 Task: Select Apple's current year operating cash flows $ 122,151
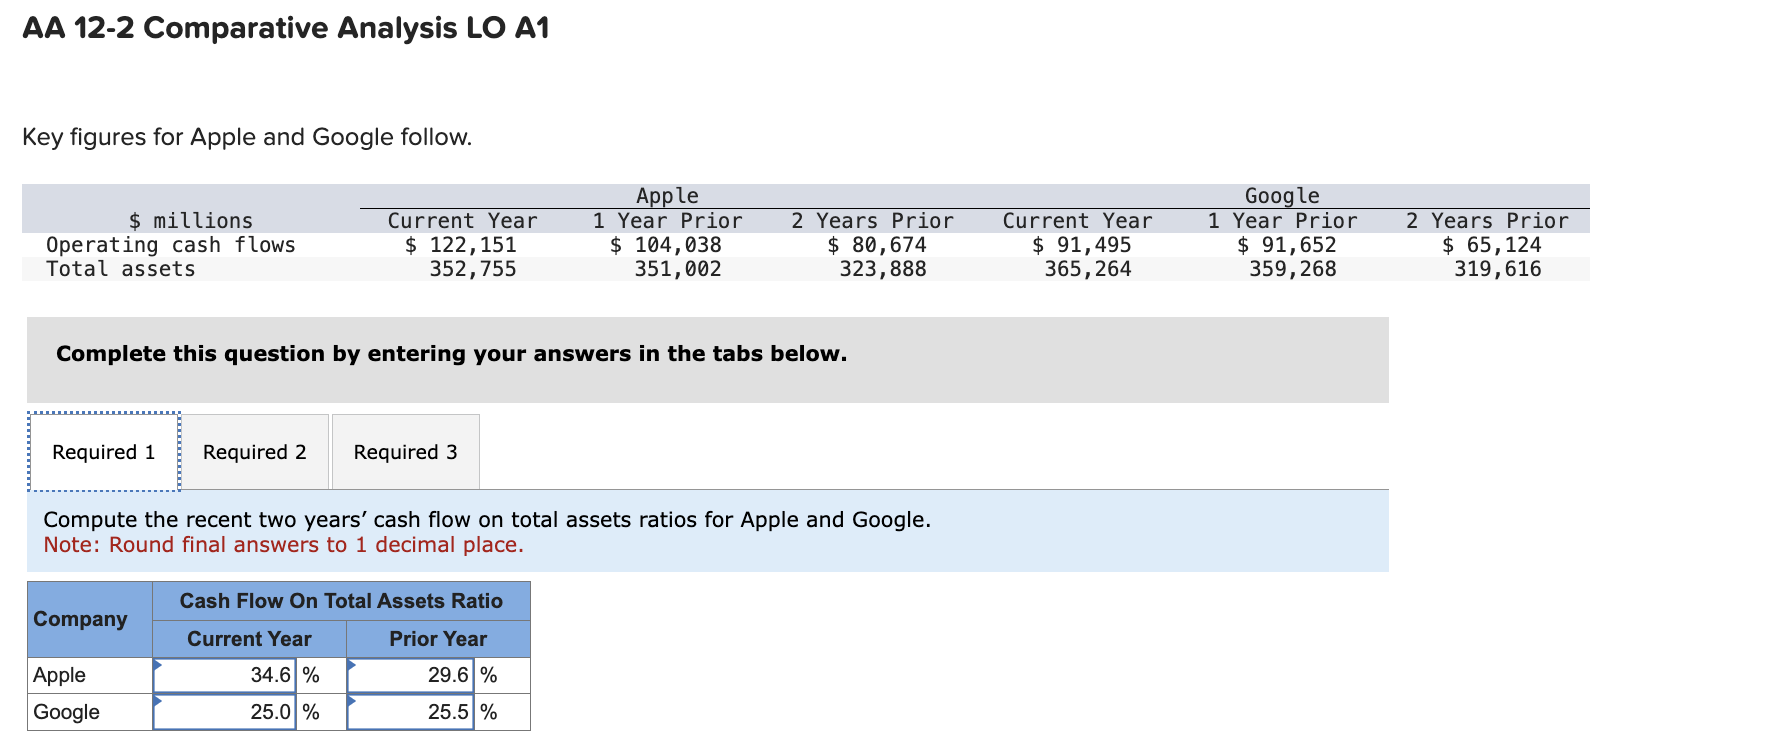tap(461, 245)
